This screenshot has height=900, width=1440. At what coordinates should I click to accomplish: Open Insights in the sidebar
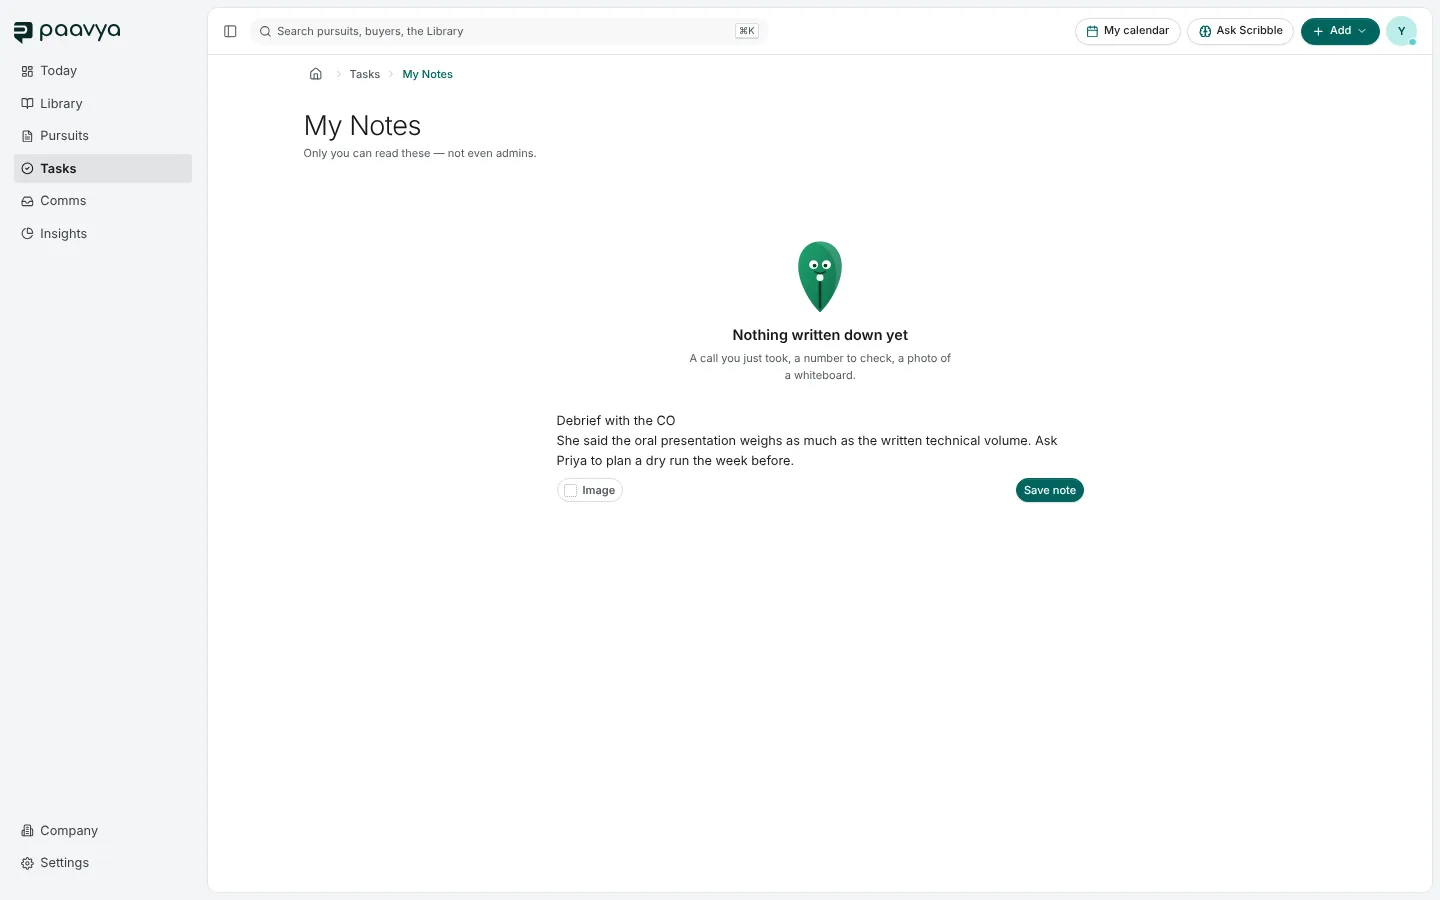[103, 234]
